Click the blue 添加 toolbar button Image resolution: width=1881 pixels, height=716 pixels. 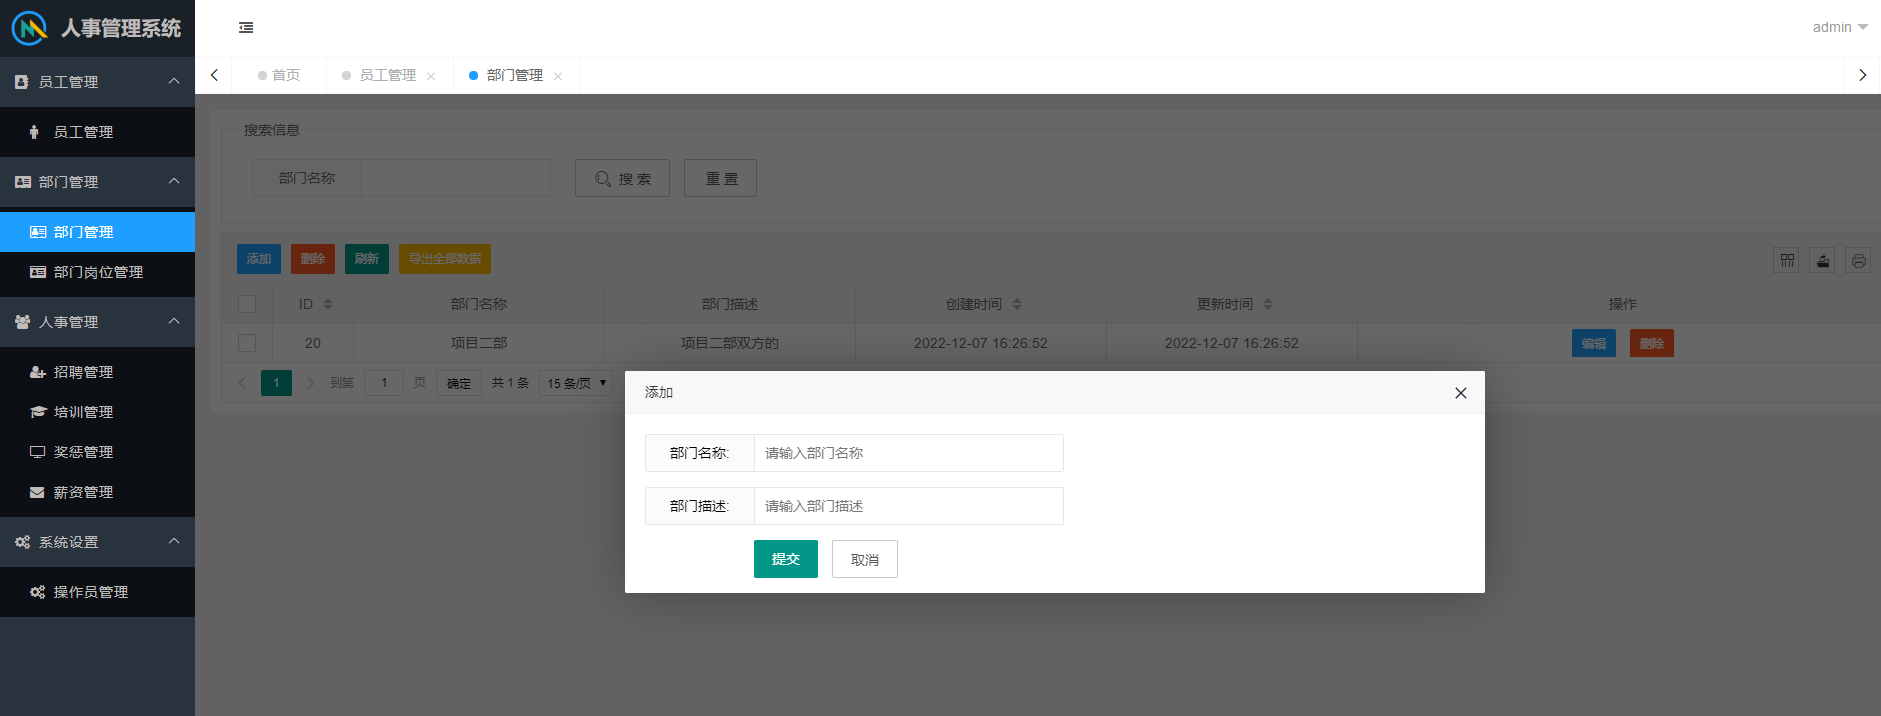pos(259,259)
